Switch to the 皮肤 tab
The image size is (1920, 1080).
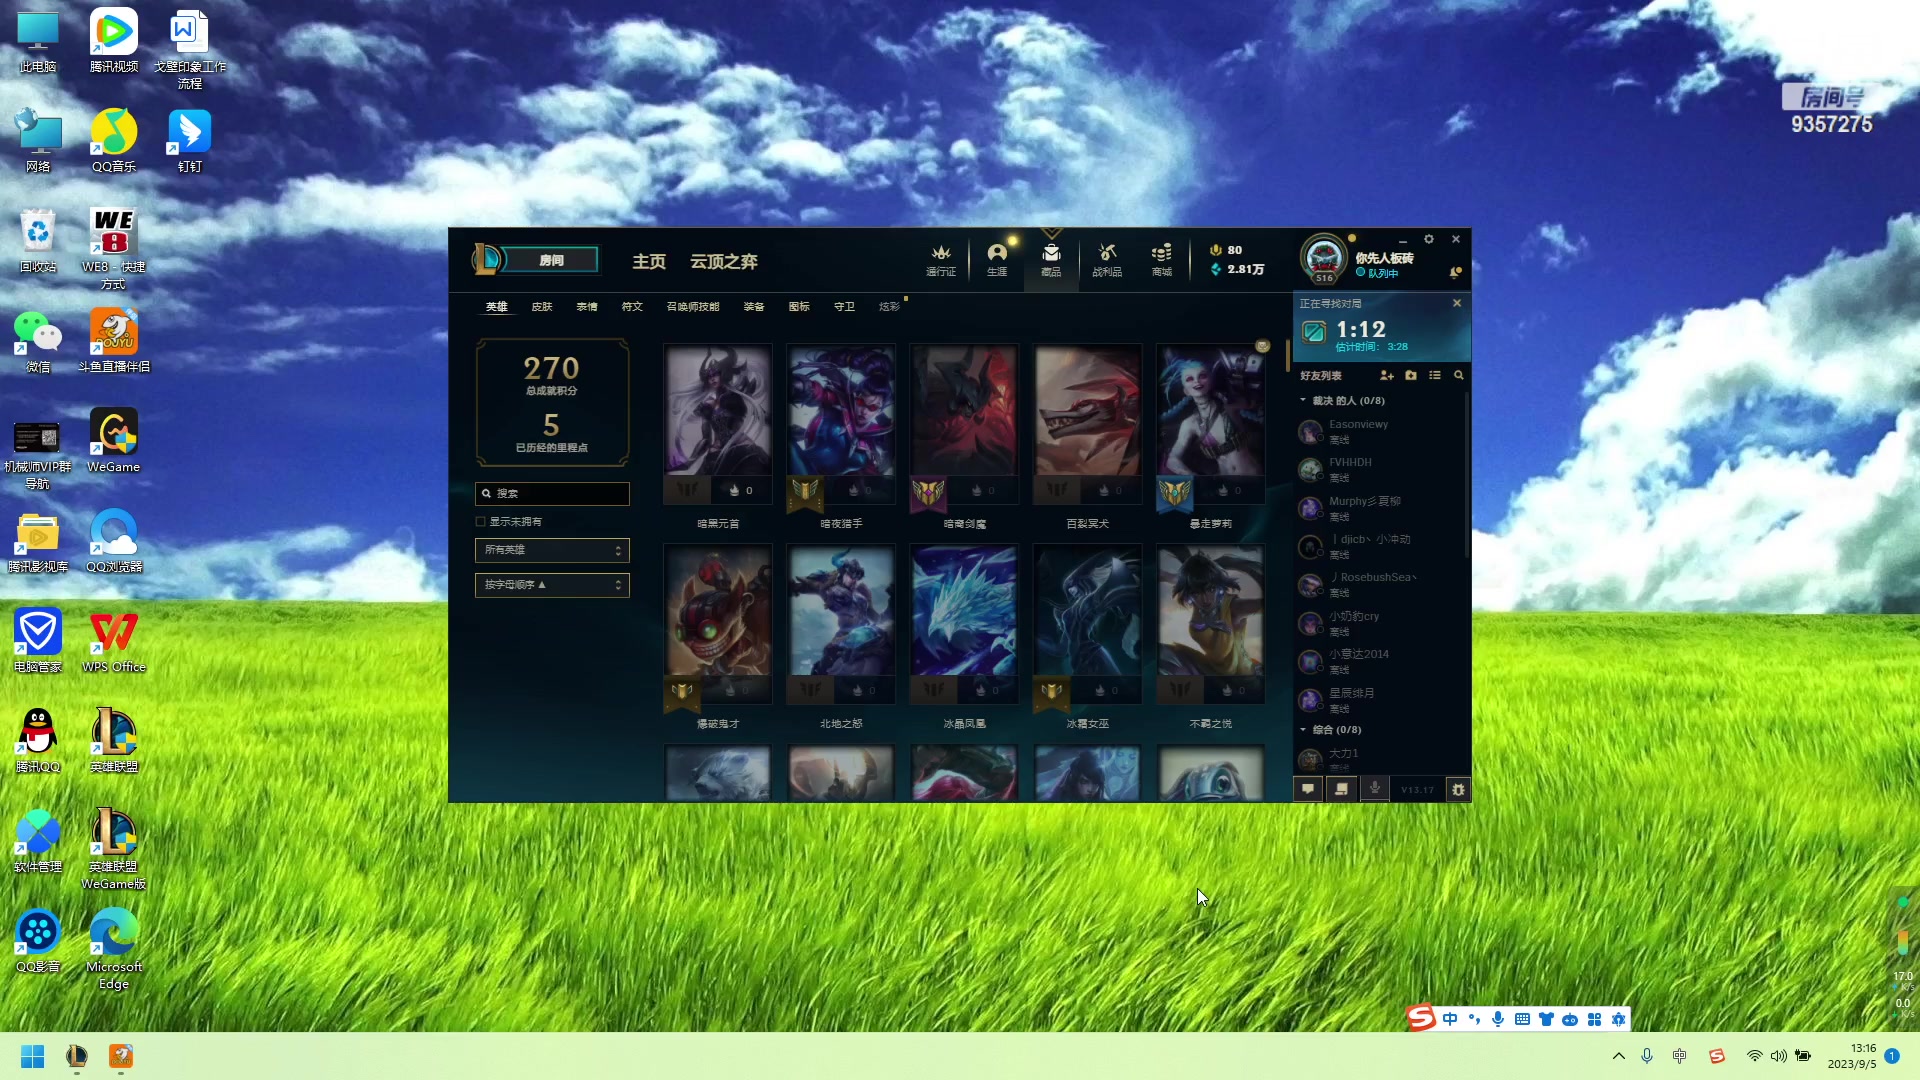542,307
